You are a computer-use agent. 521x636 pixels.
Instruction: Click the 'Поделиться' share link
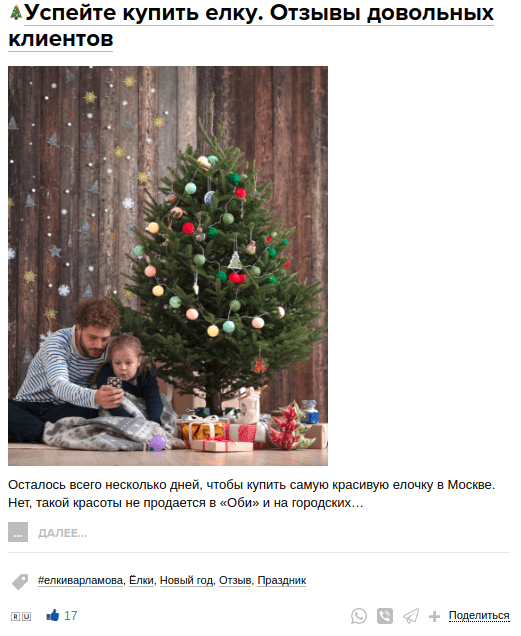coord(479,616)
